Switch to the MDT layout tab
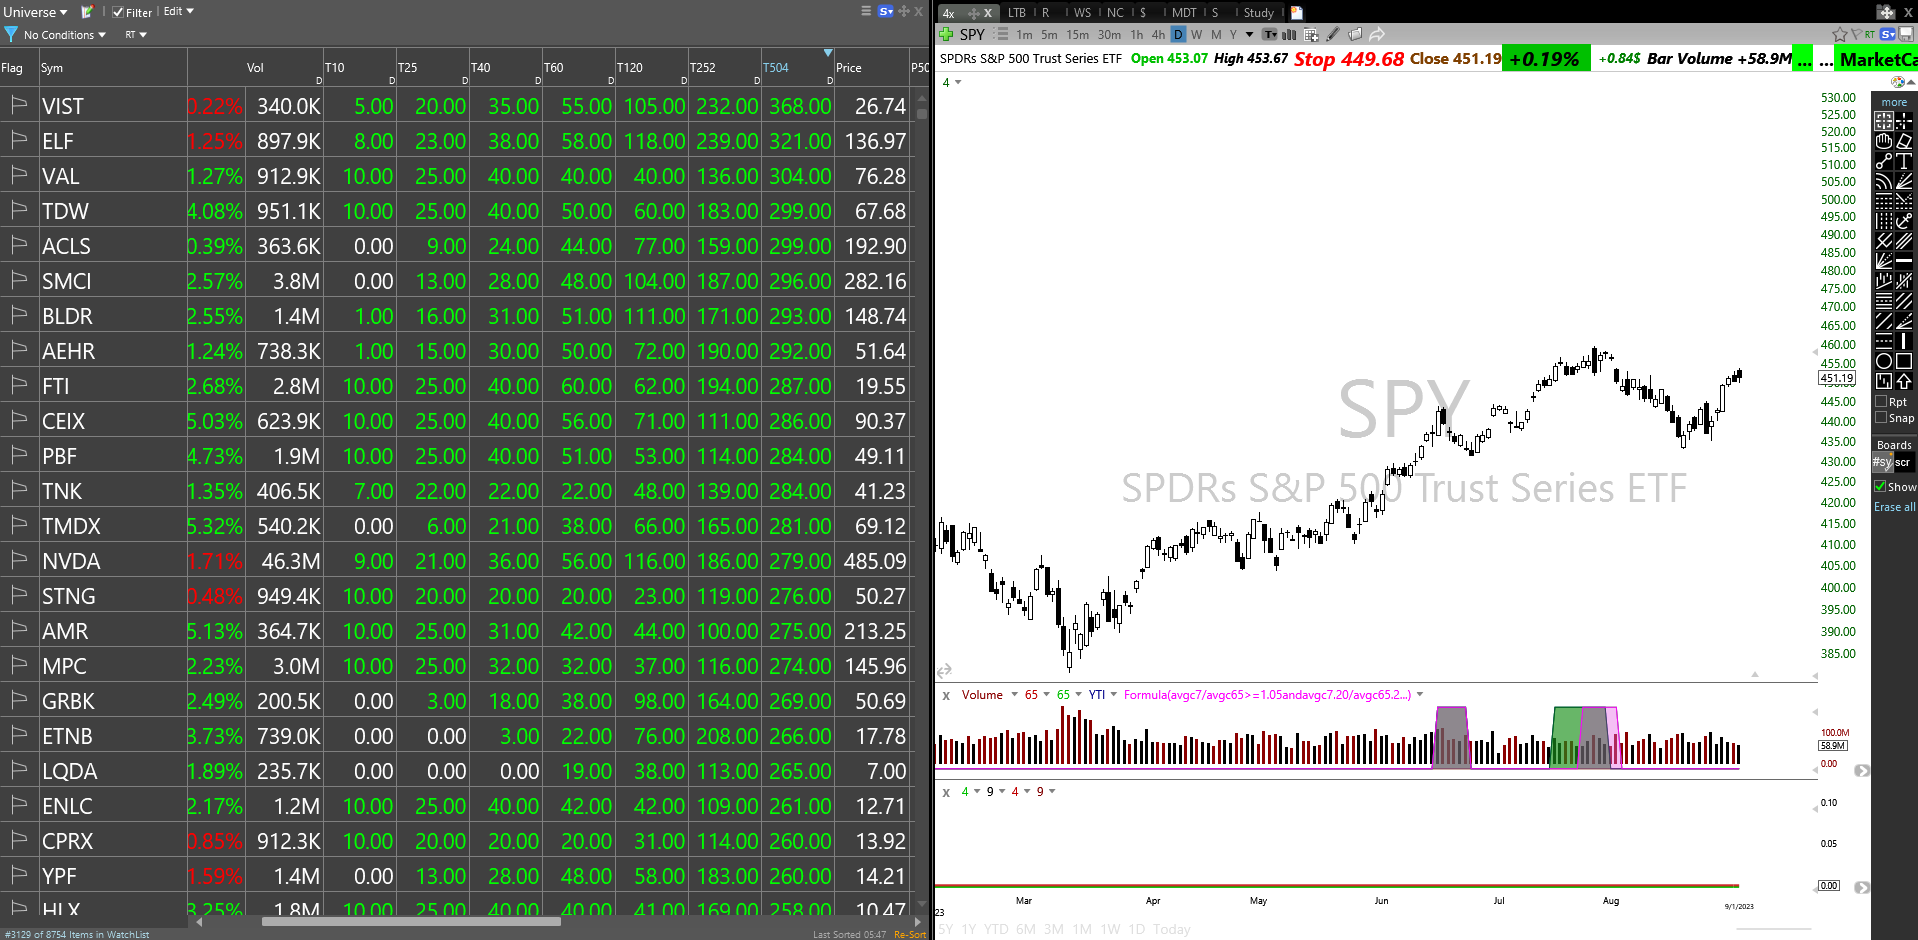Image resolution: width=1918 pixels, height=940 pixels. [x=1184, y=13]
